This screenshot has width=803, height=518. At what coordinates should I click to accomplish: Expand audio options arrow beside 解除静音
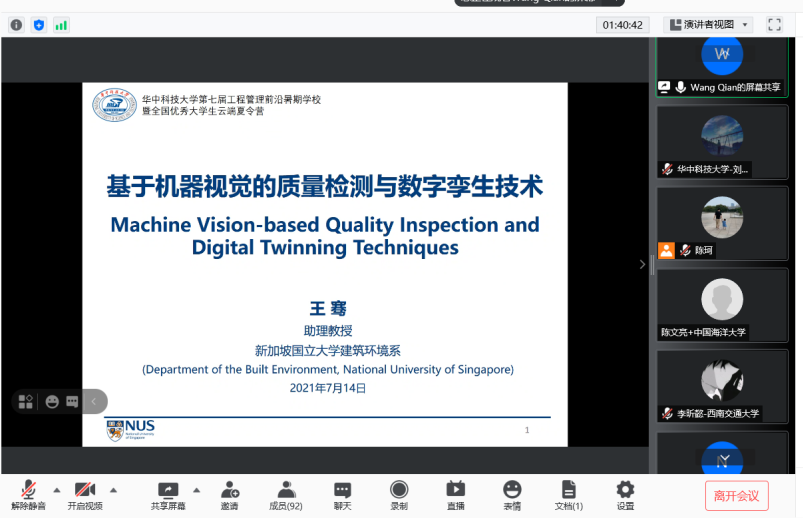coord(56,490)
